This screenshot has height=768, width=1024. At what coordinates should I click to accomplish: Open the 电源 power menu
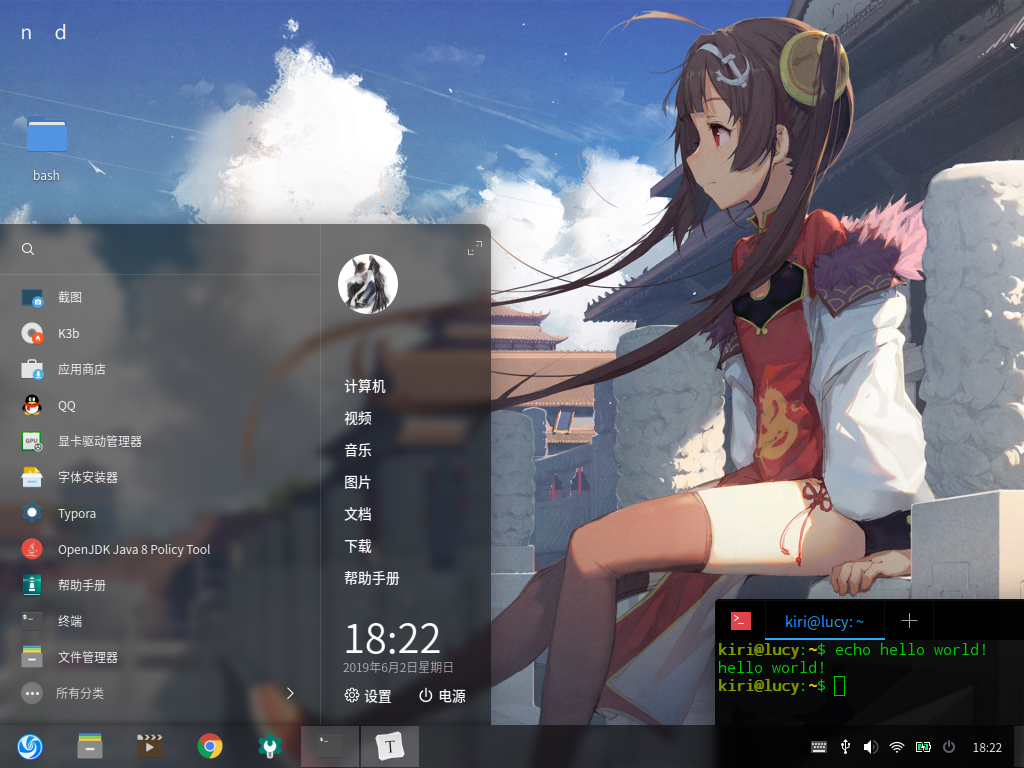coord(441,696)
